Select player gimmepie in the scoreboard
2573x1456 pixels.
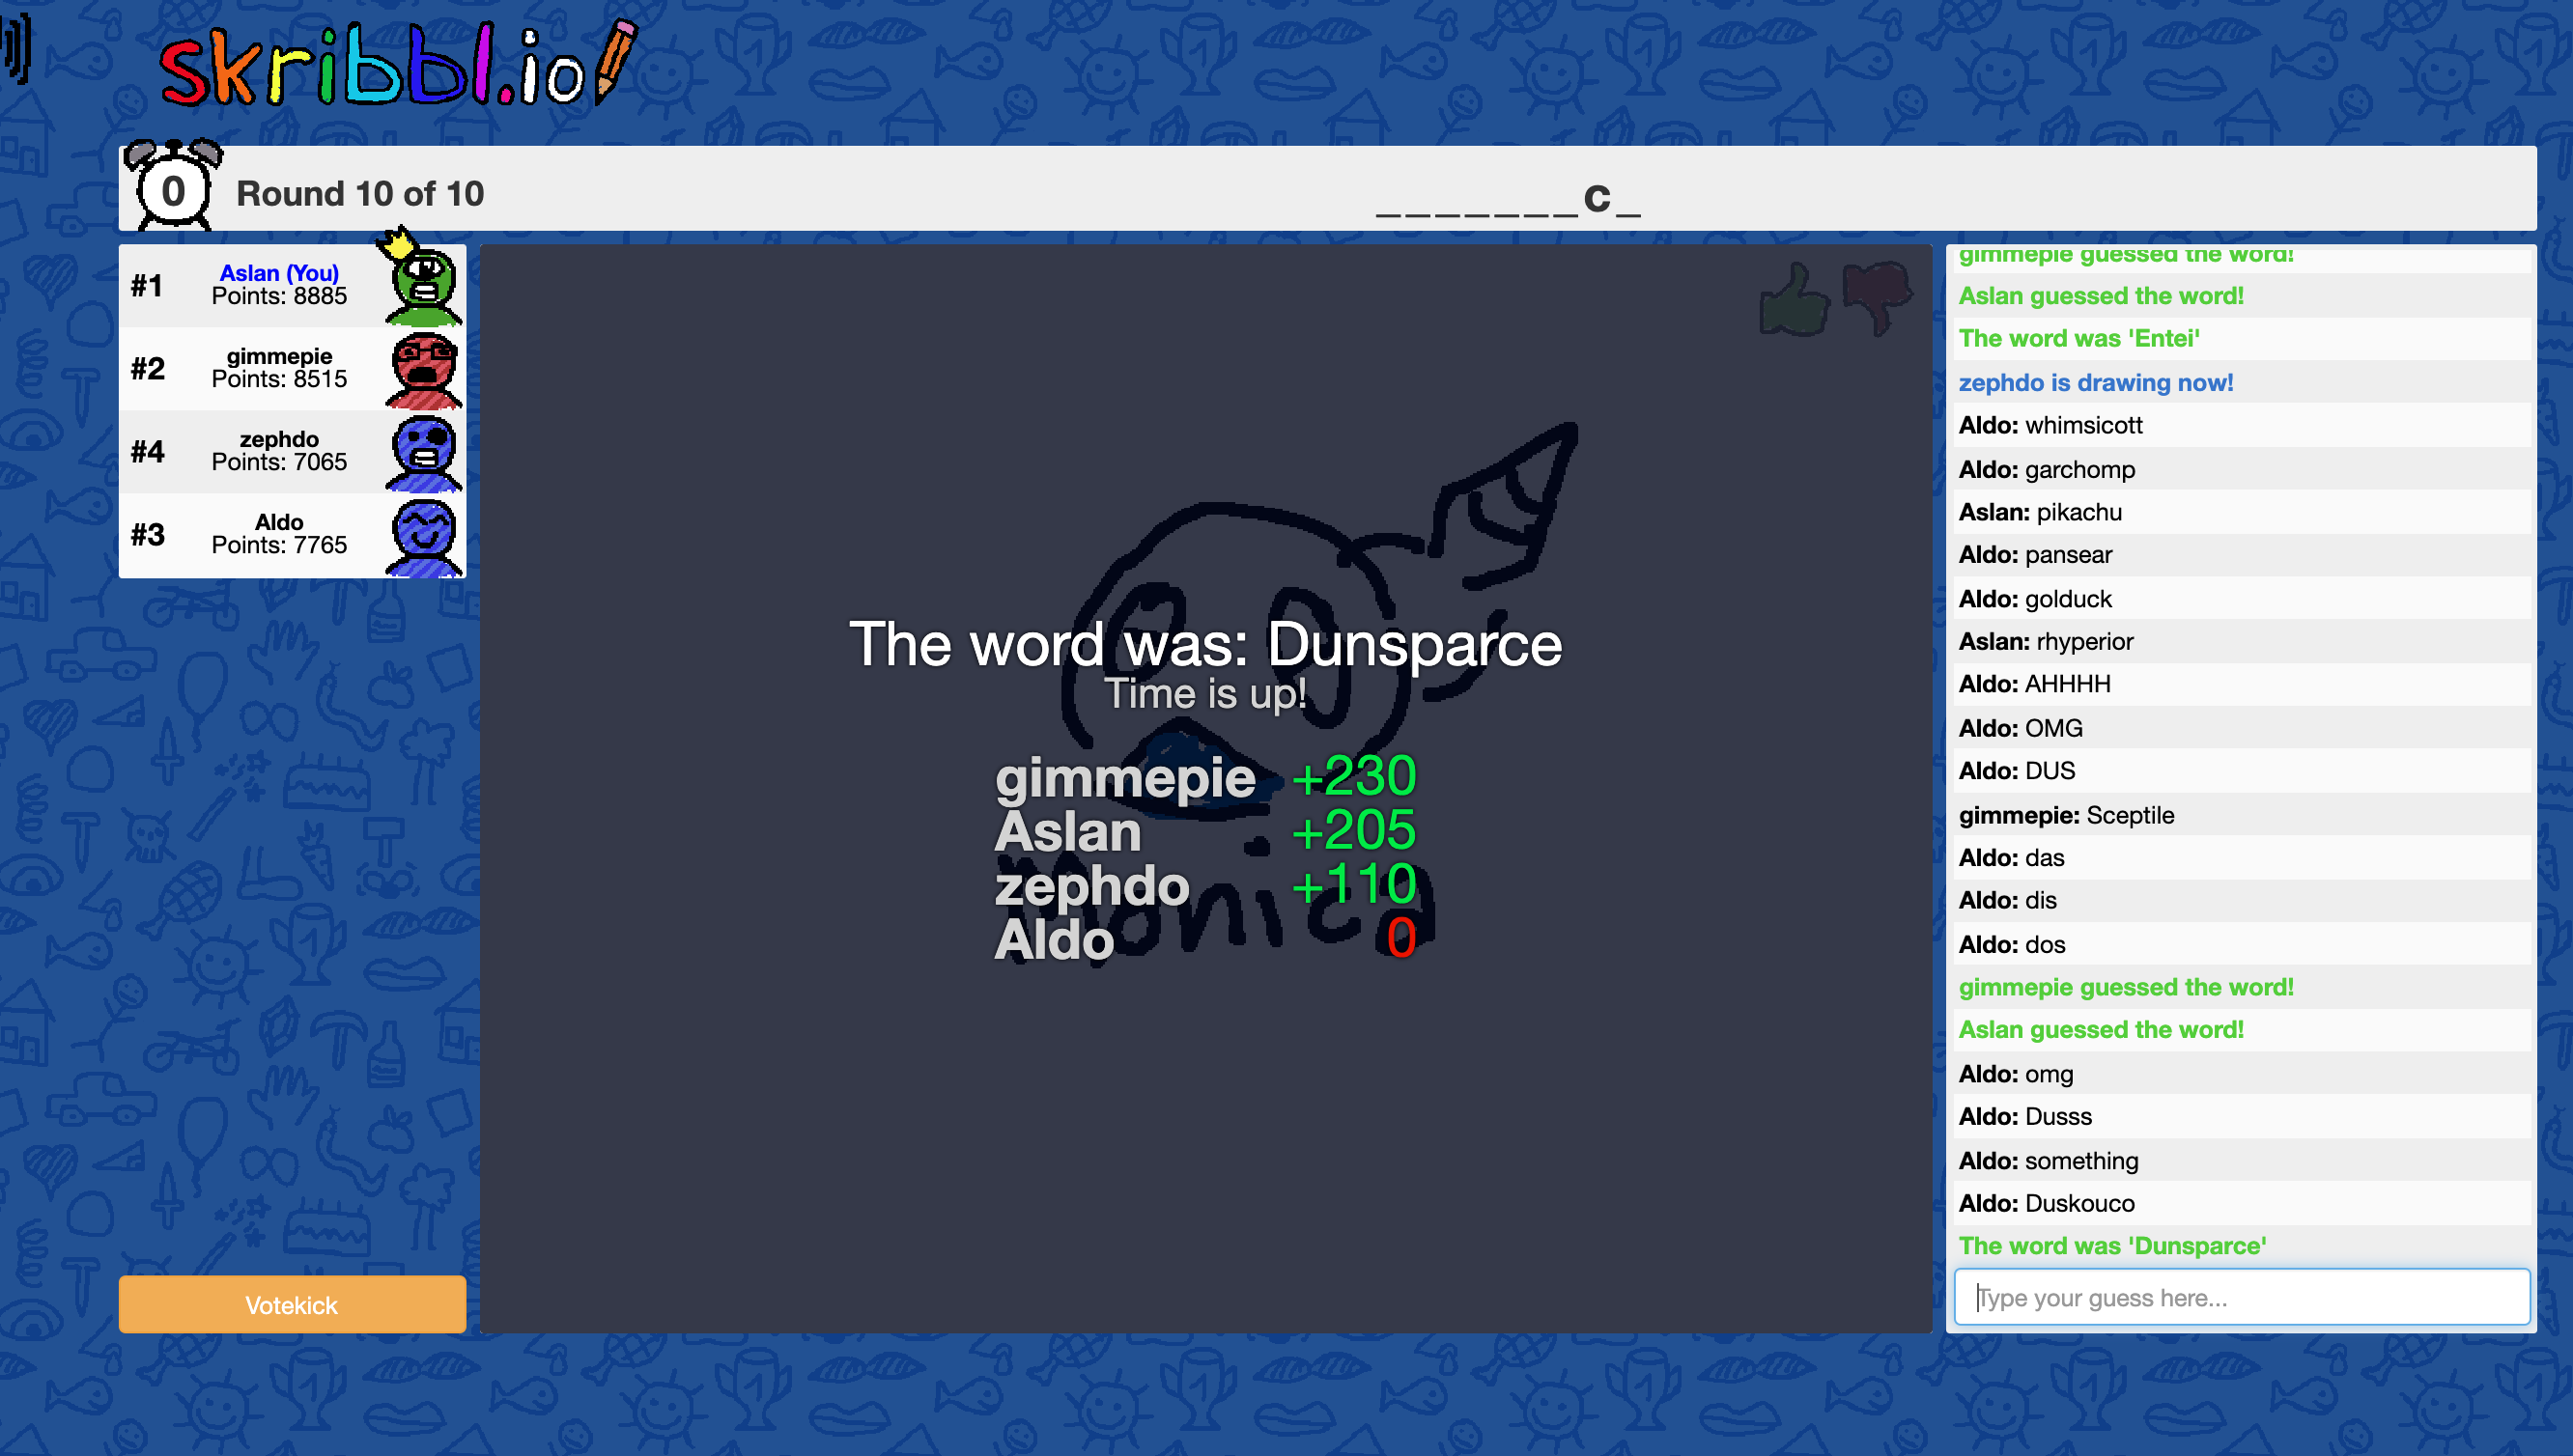point(279,357)
